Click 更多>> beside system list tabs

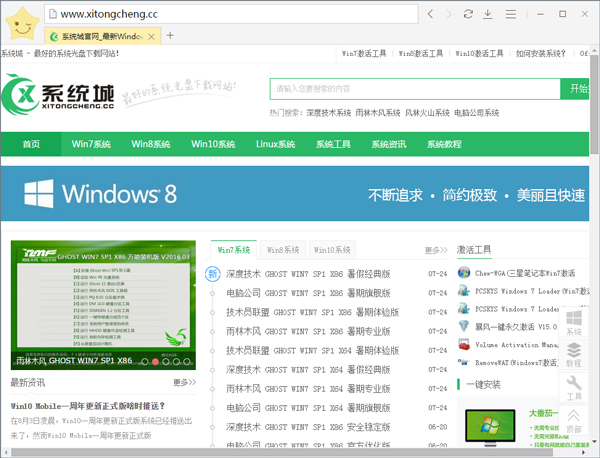pyautogui.click(x=436, y=250)
